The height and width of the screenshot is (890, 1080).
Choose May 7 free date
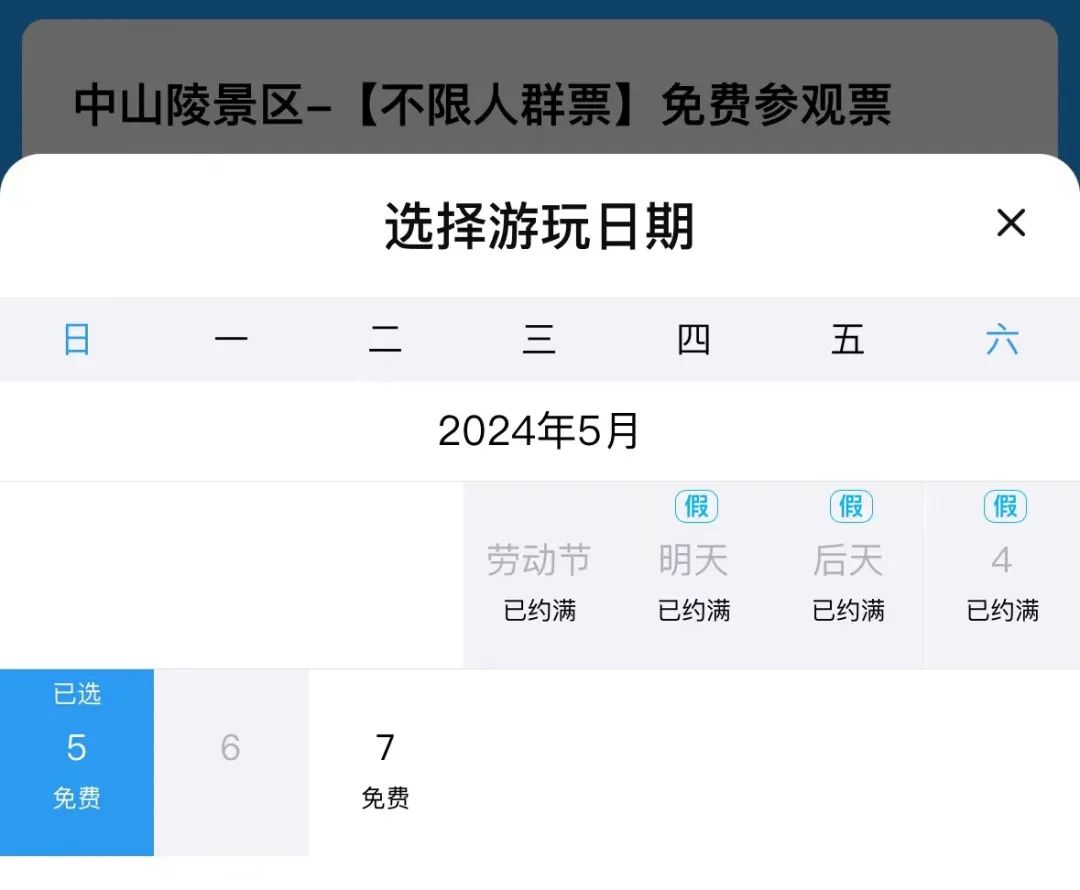(x=385, y=762)
